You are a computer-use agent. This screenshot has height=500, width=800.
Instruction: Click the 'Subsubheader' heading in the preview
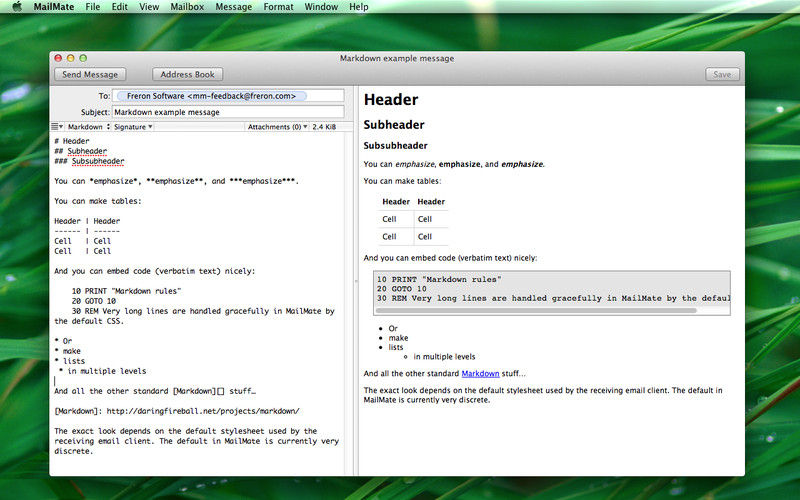click(395, 145)
